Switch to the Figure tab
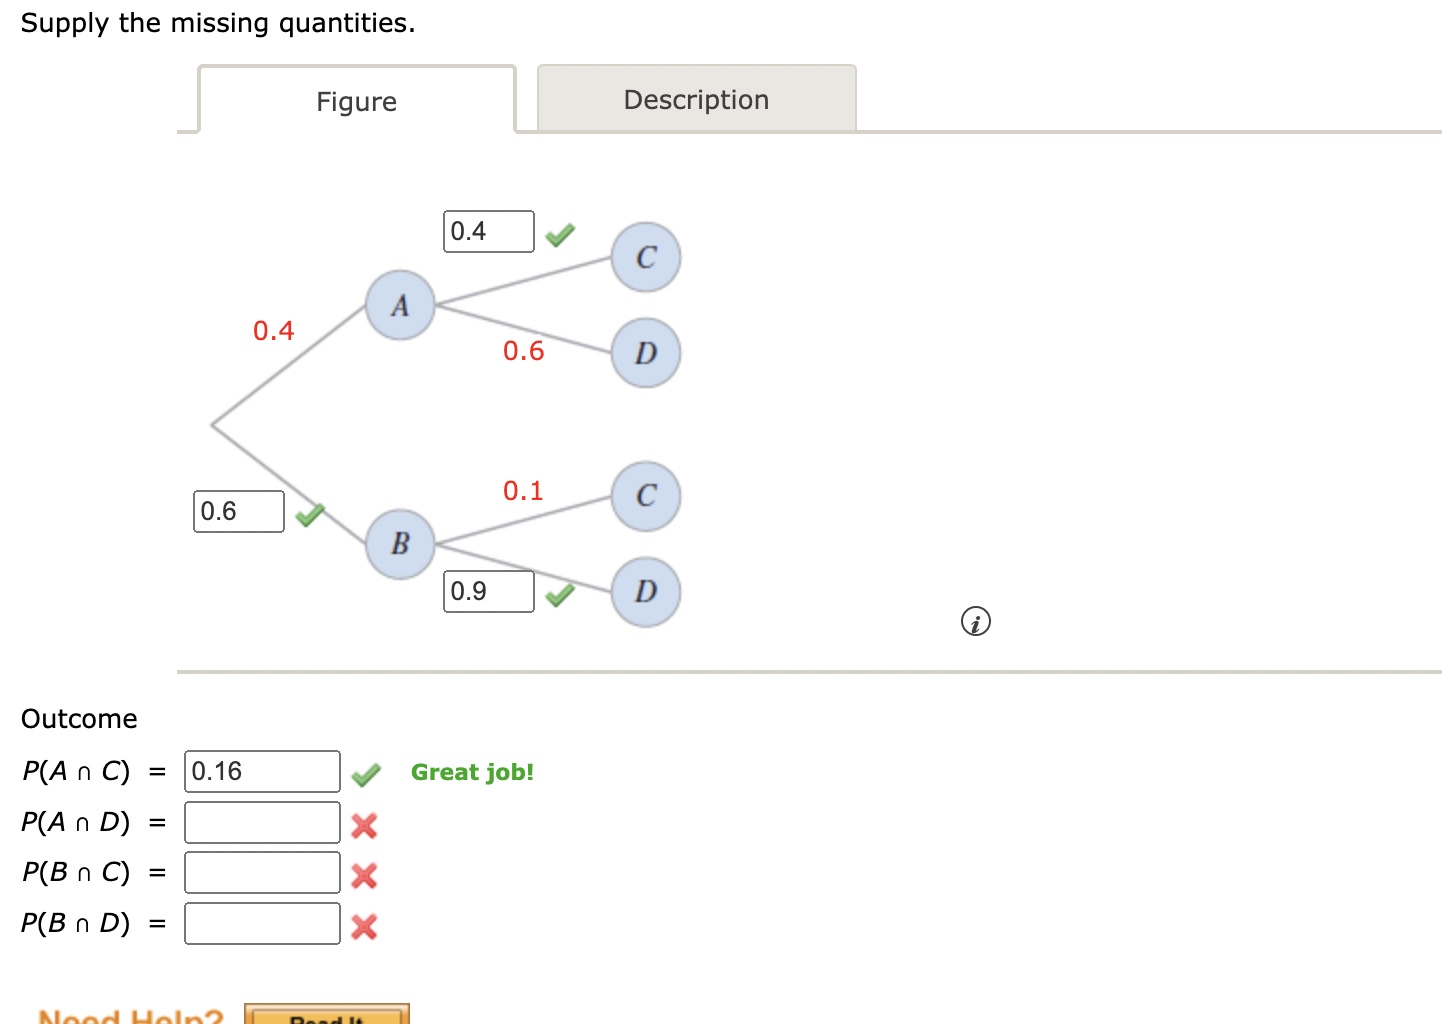This screenshot has width=1442, height=1024. click(x=356, y=101)
